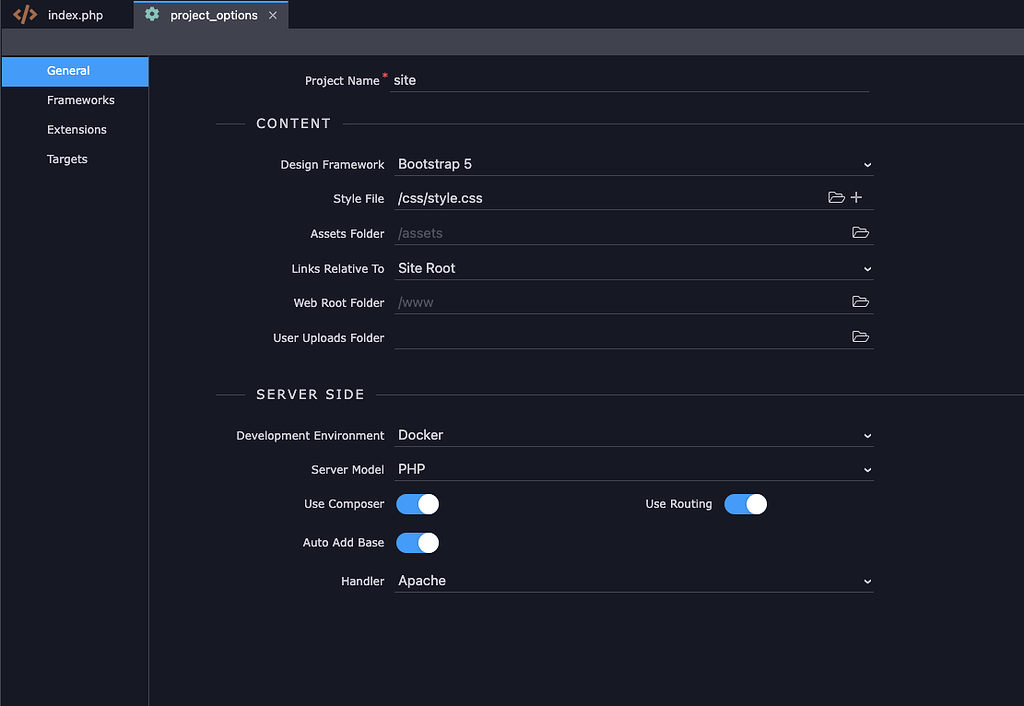Browse for the Assets Folder
The height and width of the screenshot is (706, 1024).
pos(860,232)
